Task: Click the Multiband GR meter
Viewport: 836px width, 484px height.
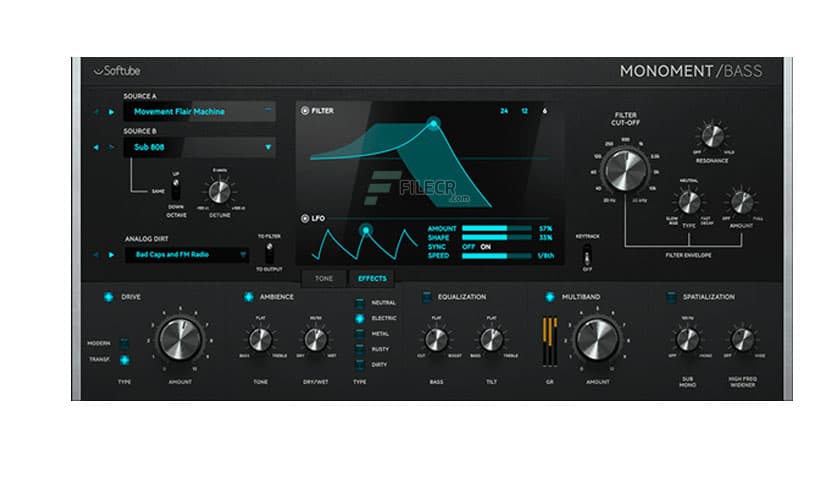Action: tap(550, 342)
